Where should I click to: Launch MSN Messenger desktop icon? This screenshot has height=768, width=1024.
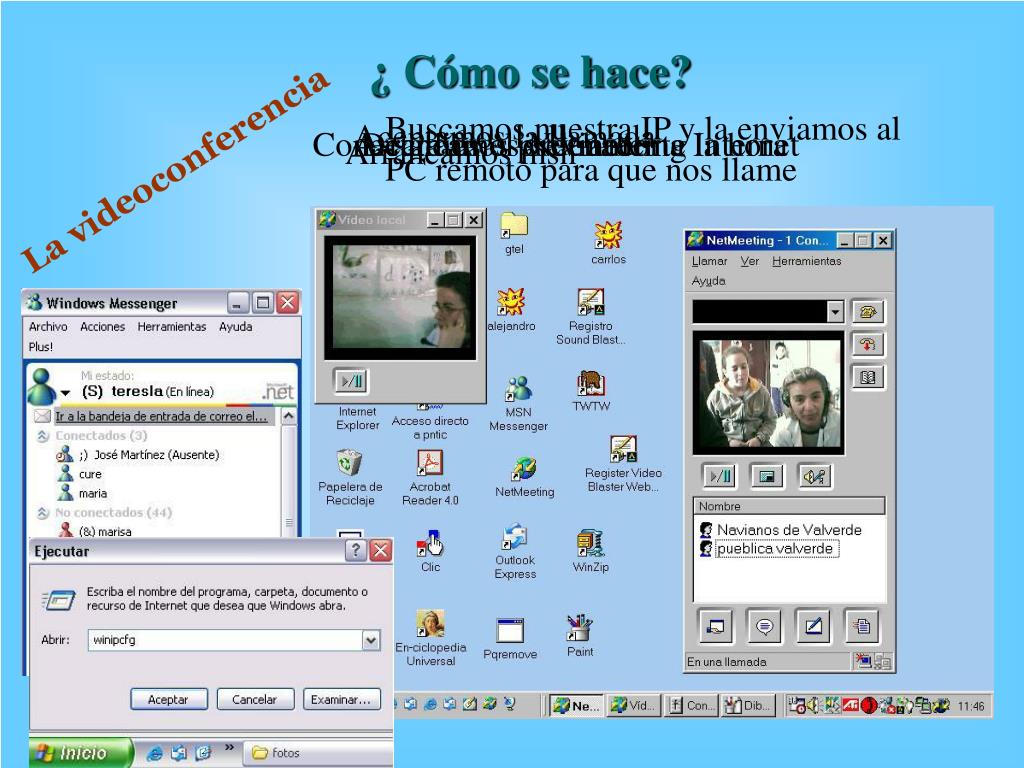coord(519,404)
